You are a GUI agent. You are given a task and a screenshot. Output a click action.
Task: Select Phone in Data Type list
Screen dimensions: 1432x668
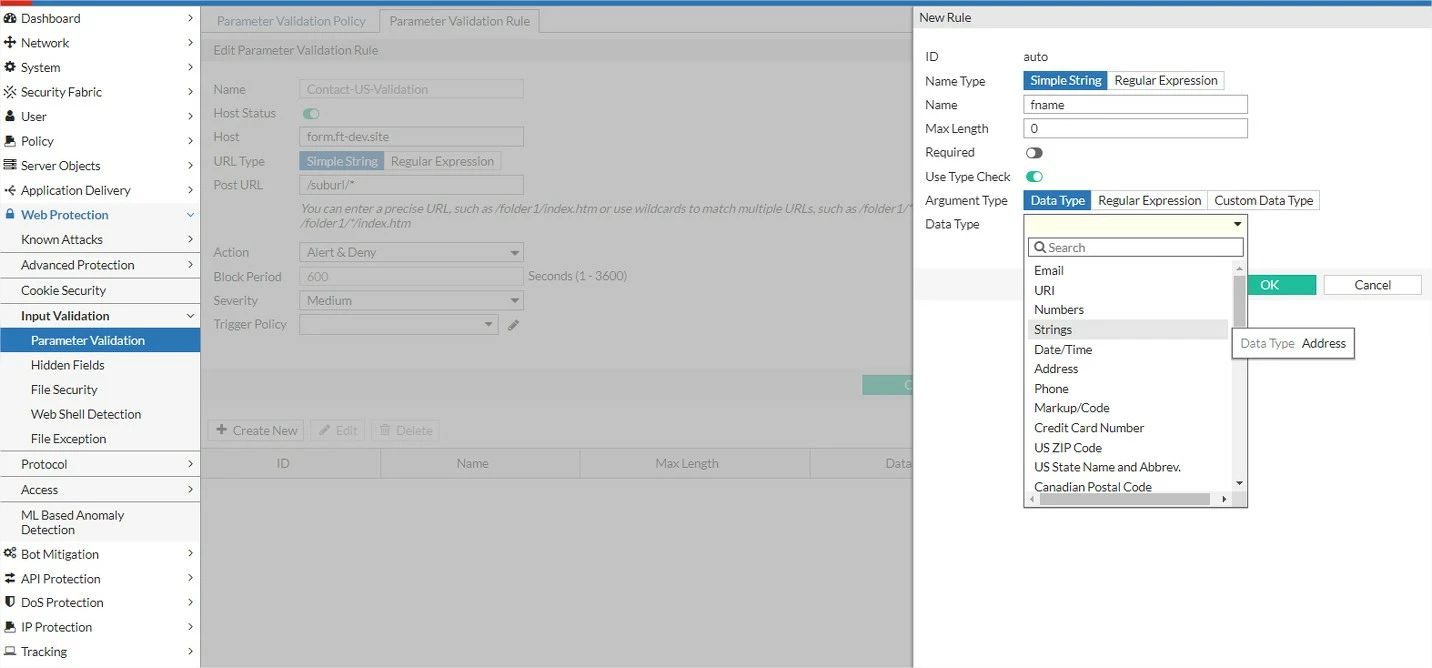(1129, 389)
